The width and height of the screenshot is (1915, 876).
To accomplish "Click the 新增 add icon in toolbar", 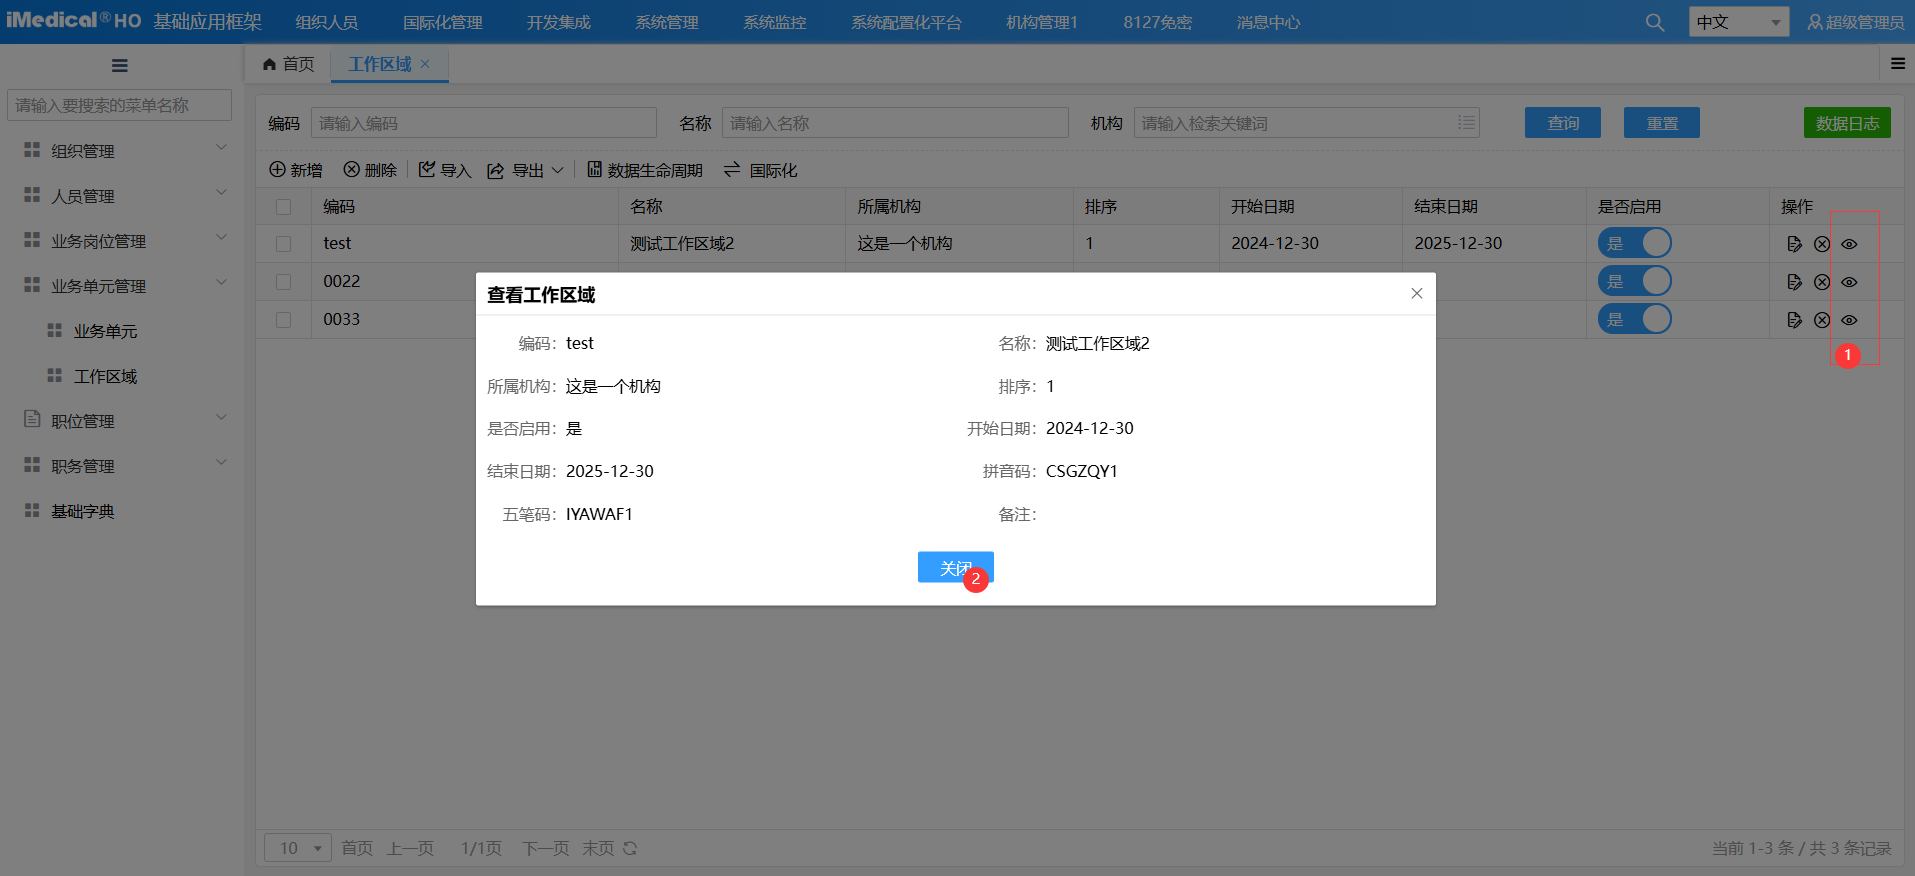I will click(278, 170).
